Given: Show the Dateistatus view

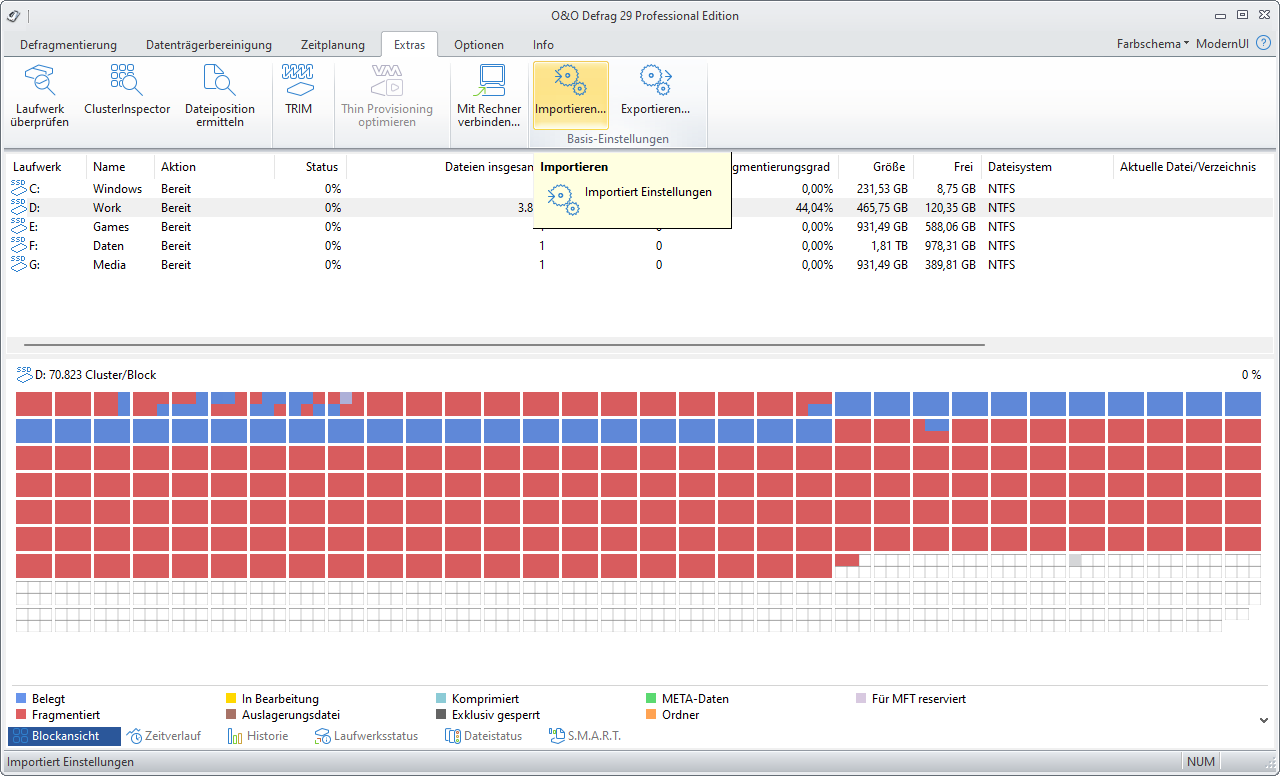Looking at the screenshot, I should pos(484,736).
